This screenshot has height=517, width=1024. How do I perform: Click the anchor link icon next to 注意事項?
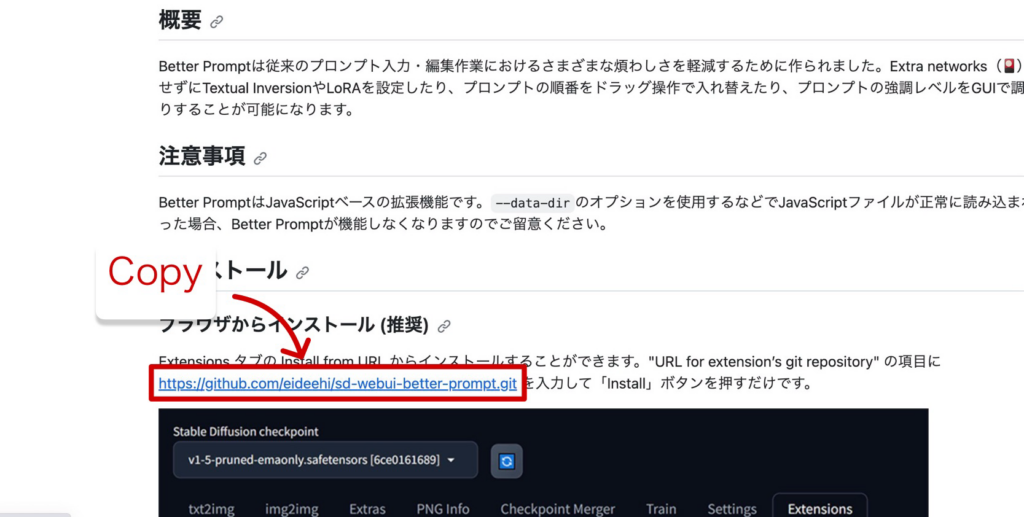(261, 158)
